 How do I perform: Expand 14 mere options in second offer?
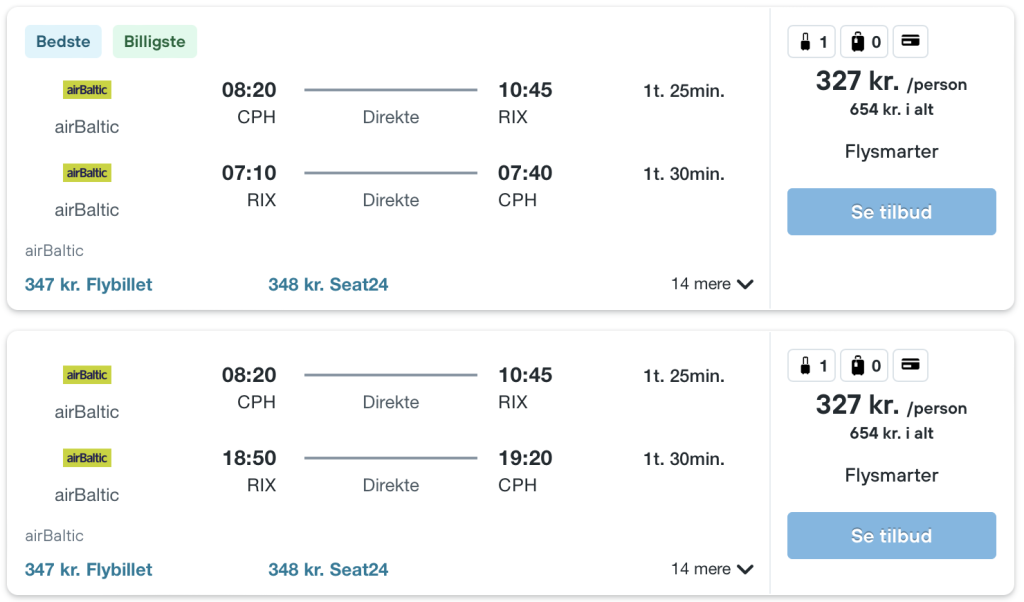click(712, 569)
